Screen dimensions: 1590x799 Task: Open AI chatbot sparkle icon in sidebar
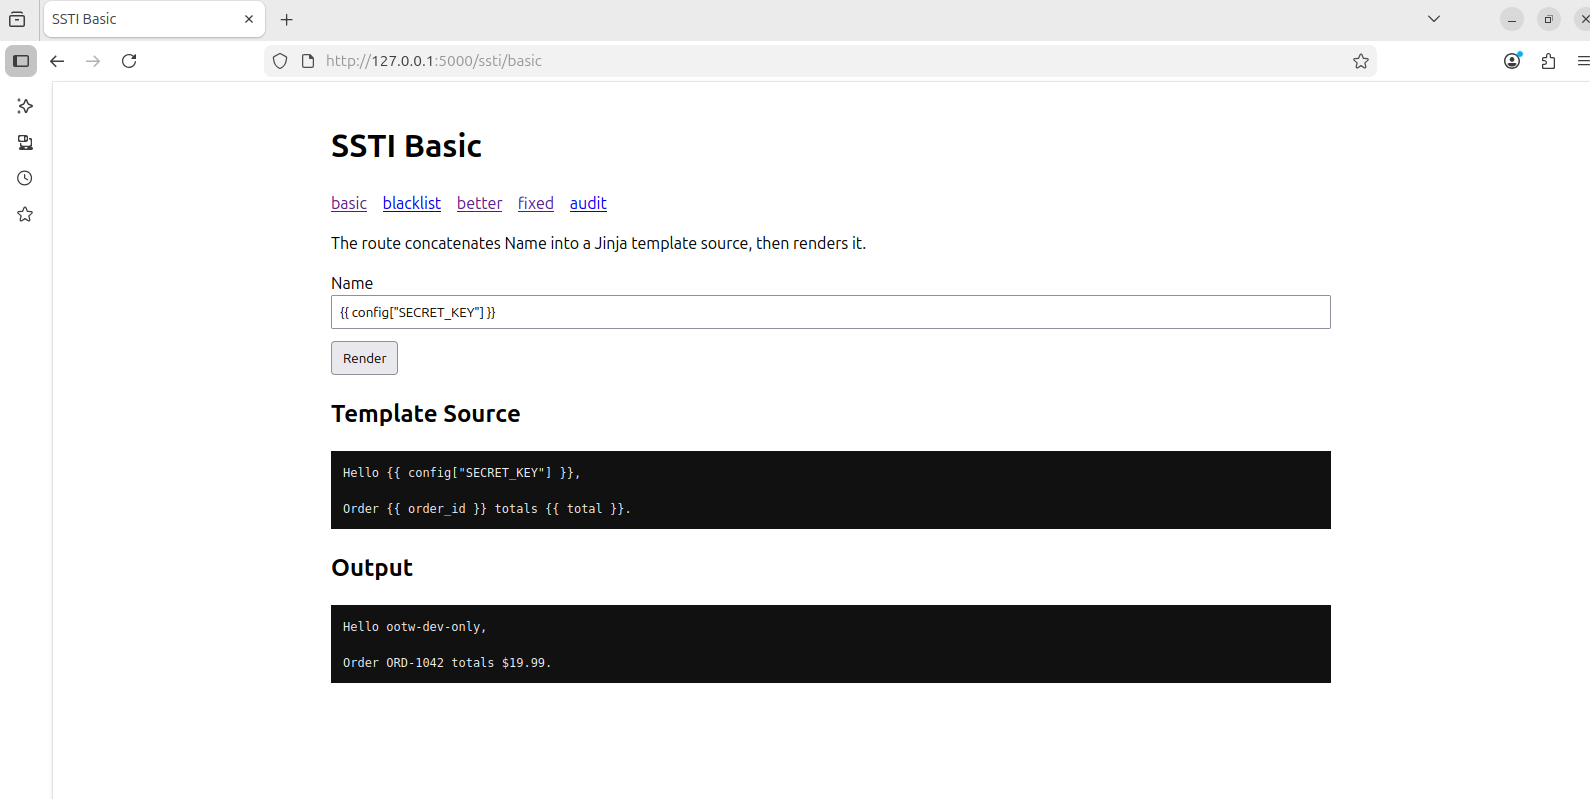[25, 106]
